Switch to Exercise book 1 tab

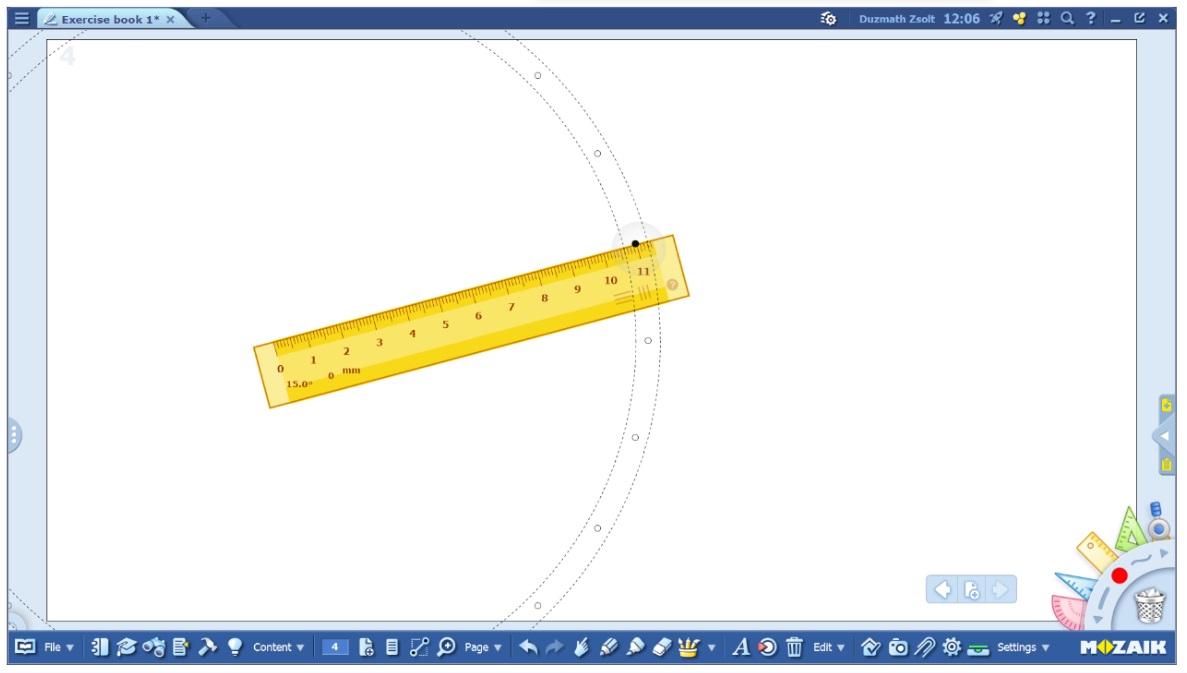(x=109, y=19)
